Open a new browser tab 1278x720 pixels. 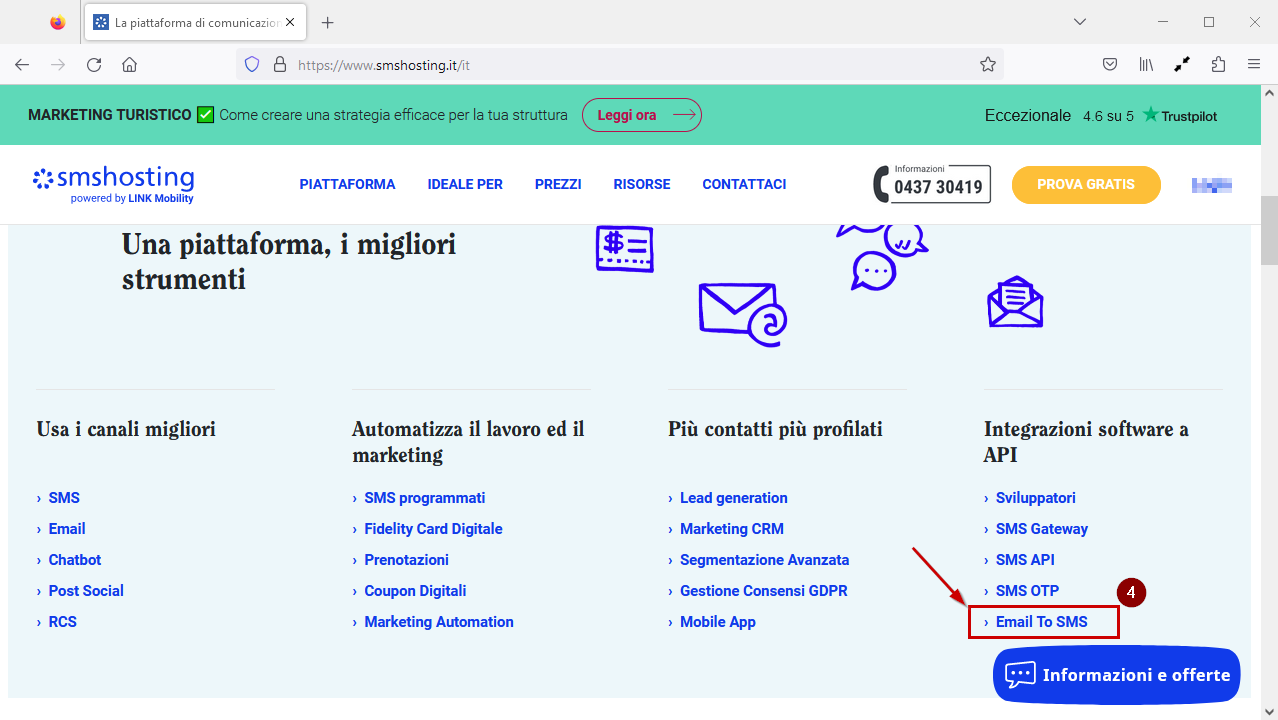coord(327,22)
